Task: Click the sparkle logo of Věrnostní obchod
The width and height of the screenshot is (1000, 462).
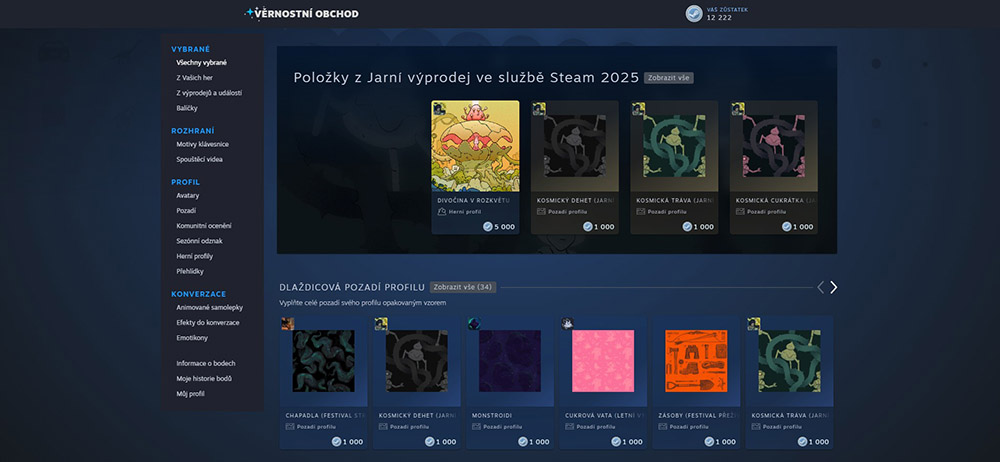Action: point(251,13)
